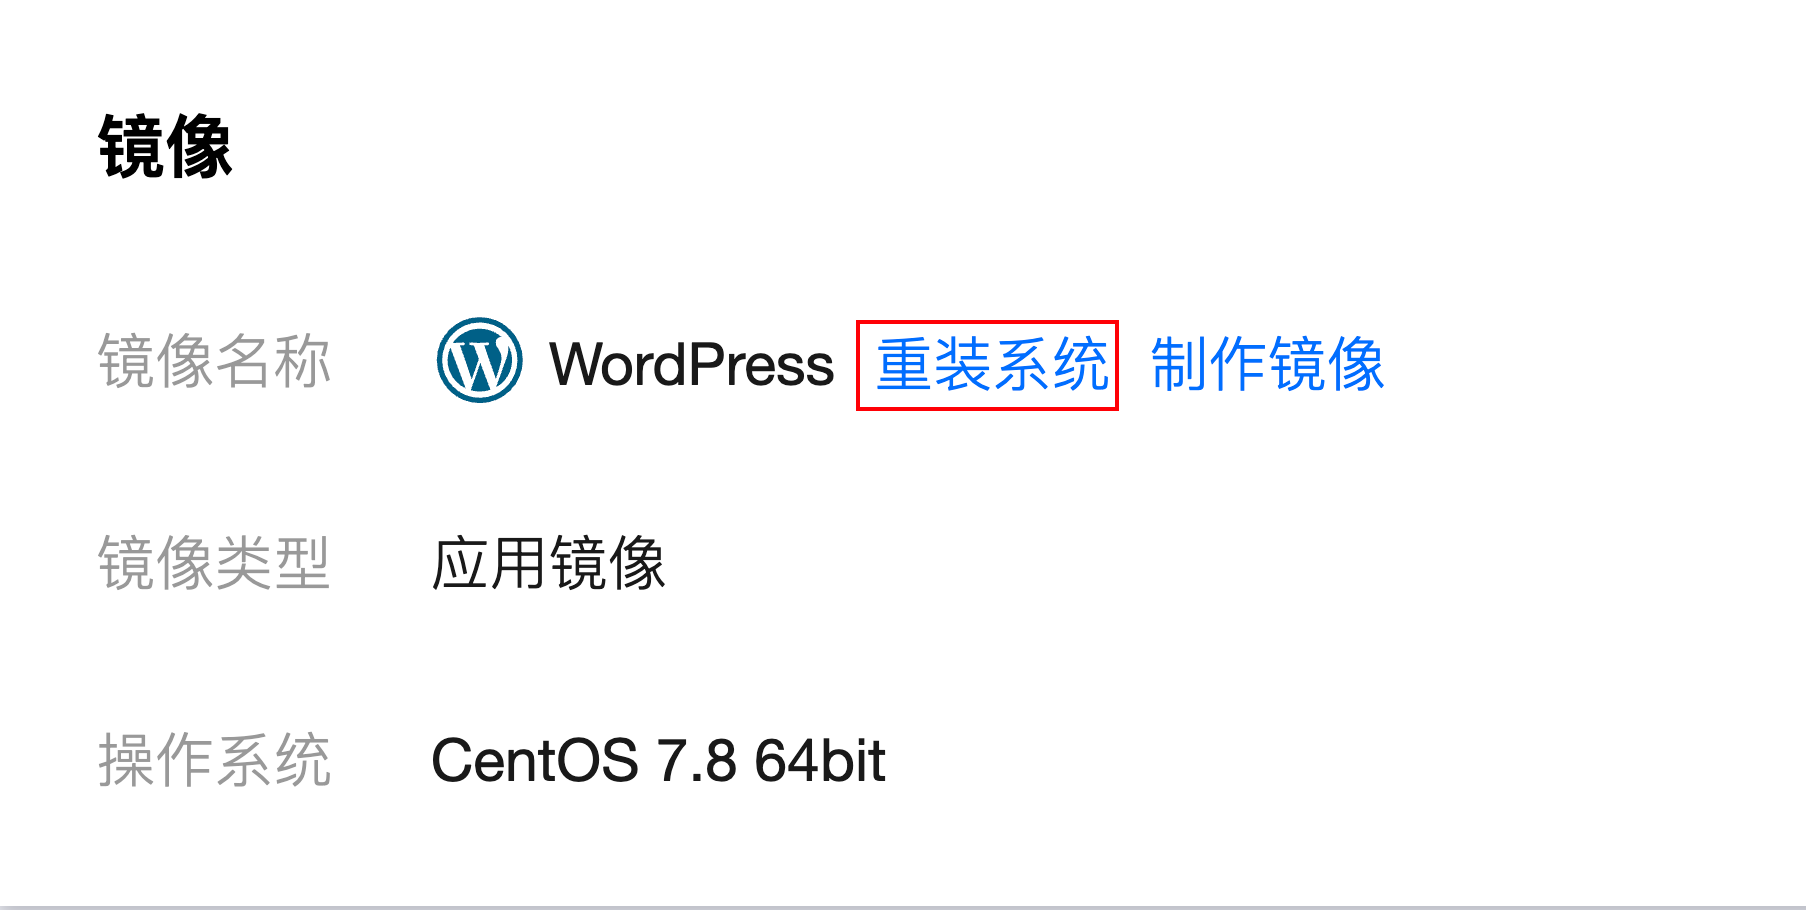Click the 7.8 version number
Screen dimensions: 1806x910
(x=697, y=761)
